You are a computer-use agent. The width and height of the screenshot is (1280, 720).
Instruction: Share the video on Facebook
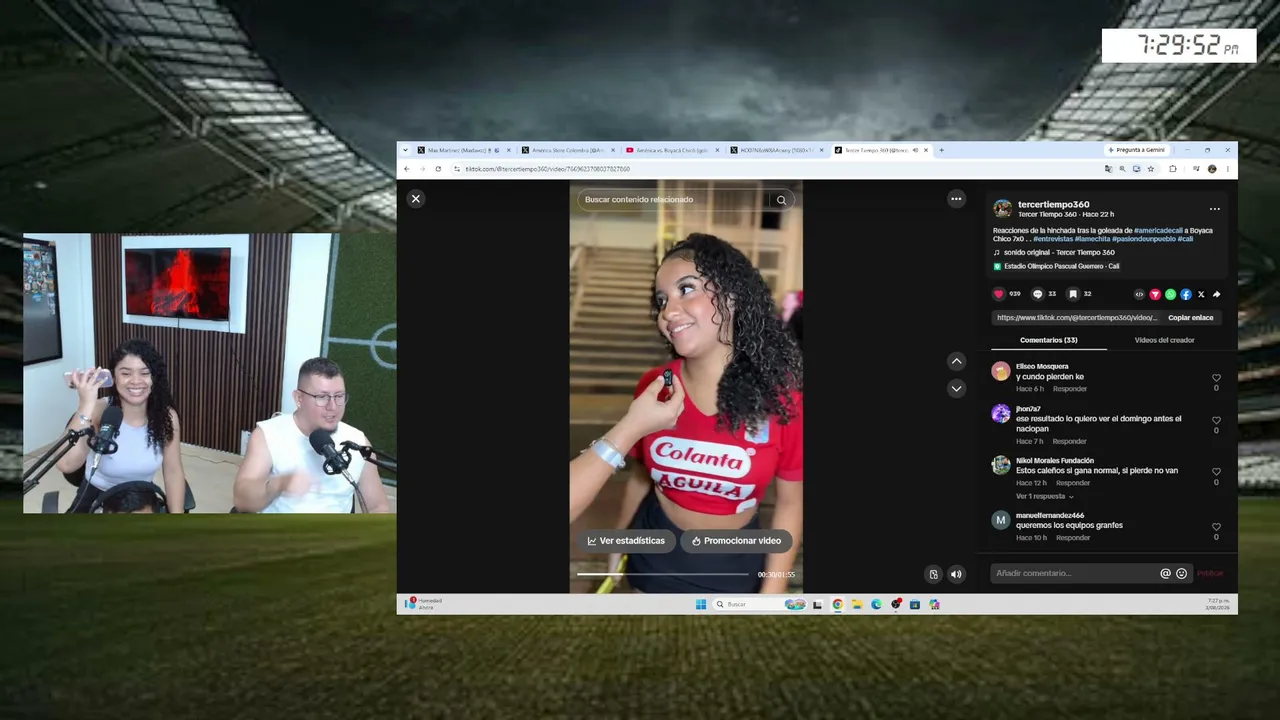click(1186, 294)
